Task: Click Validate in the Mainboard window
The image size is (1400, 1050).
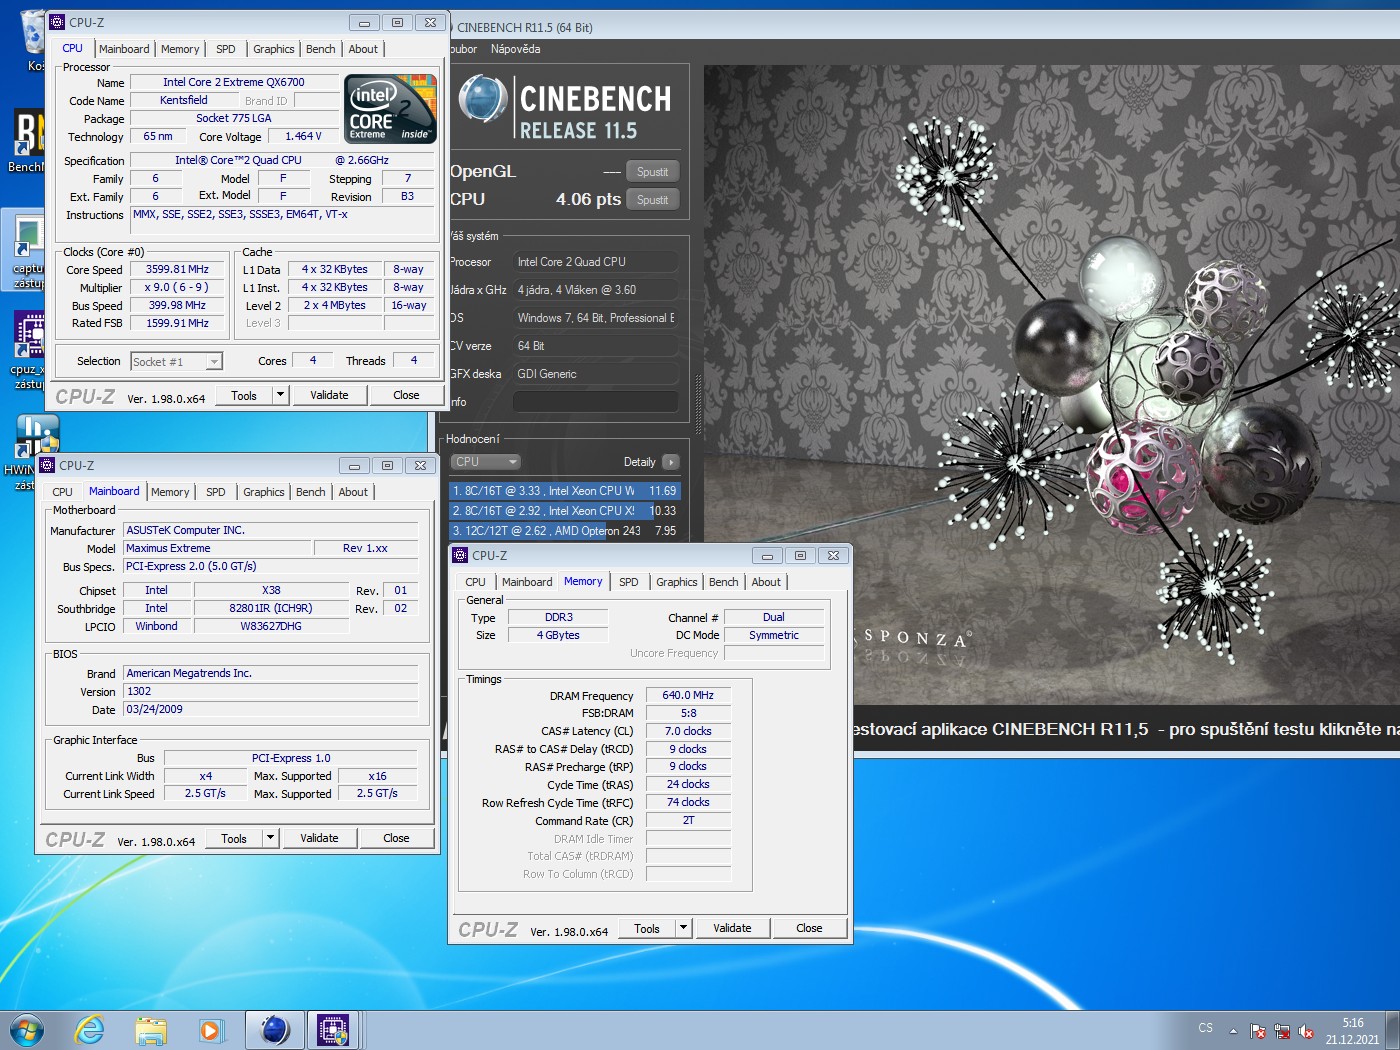Action: point(319,838)
